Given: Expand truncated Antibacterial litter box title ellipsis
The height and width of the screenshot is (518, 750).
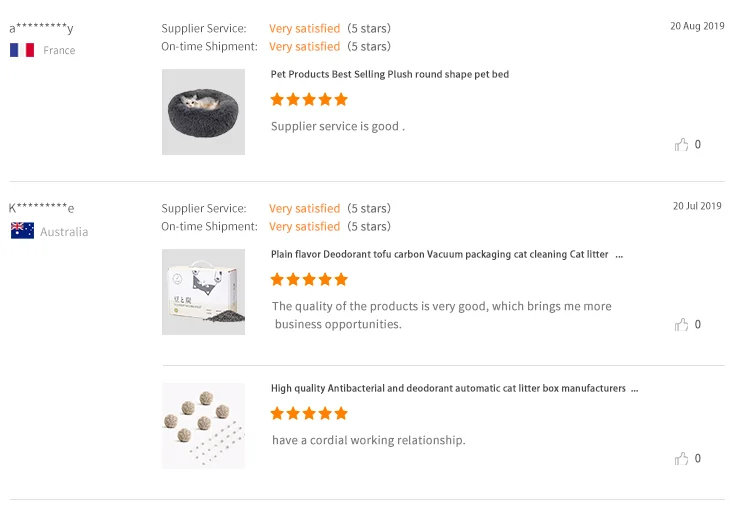Looking at the screenshot, I should [x=634, y=389].
